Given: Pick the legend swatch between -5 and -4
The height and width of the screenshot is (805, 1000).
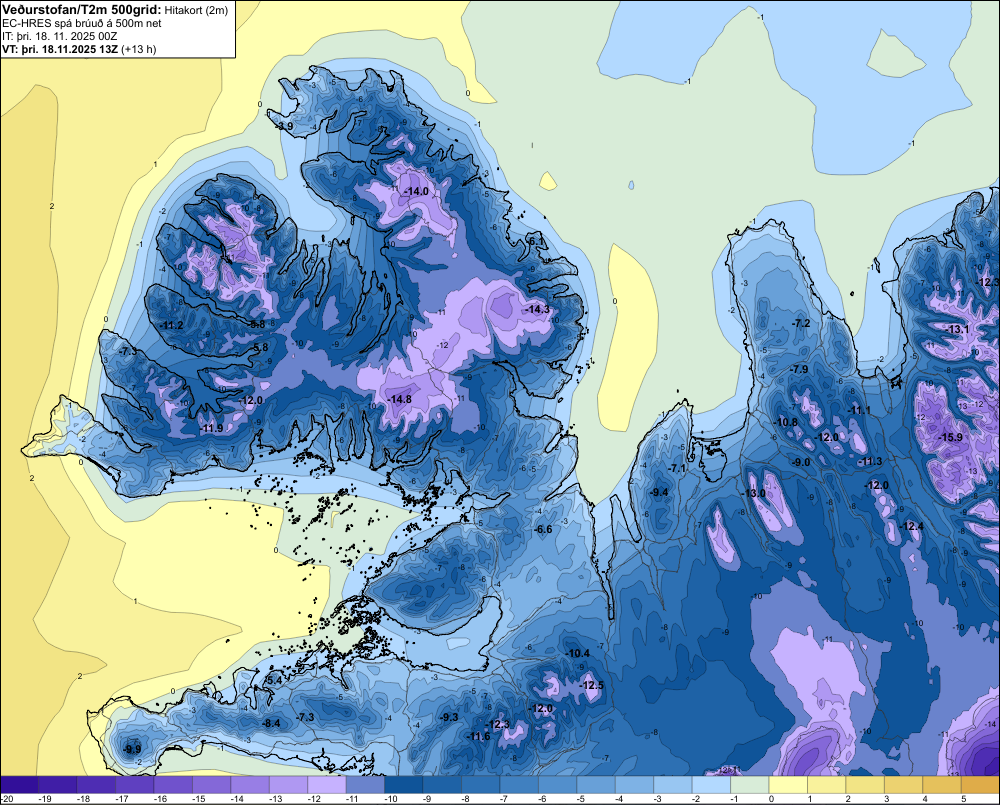Looking at the screenshot, I should pos(596,785).
